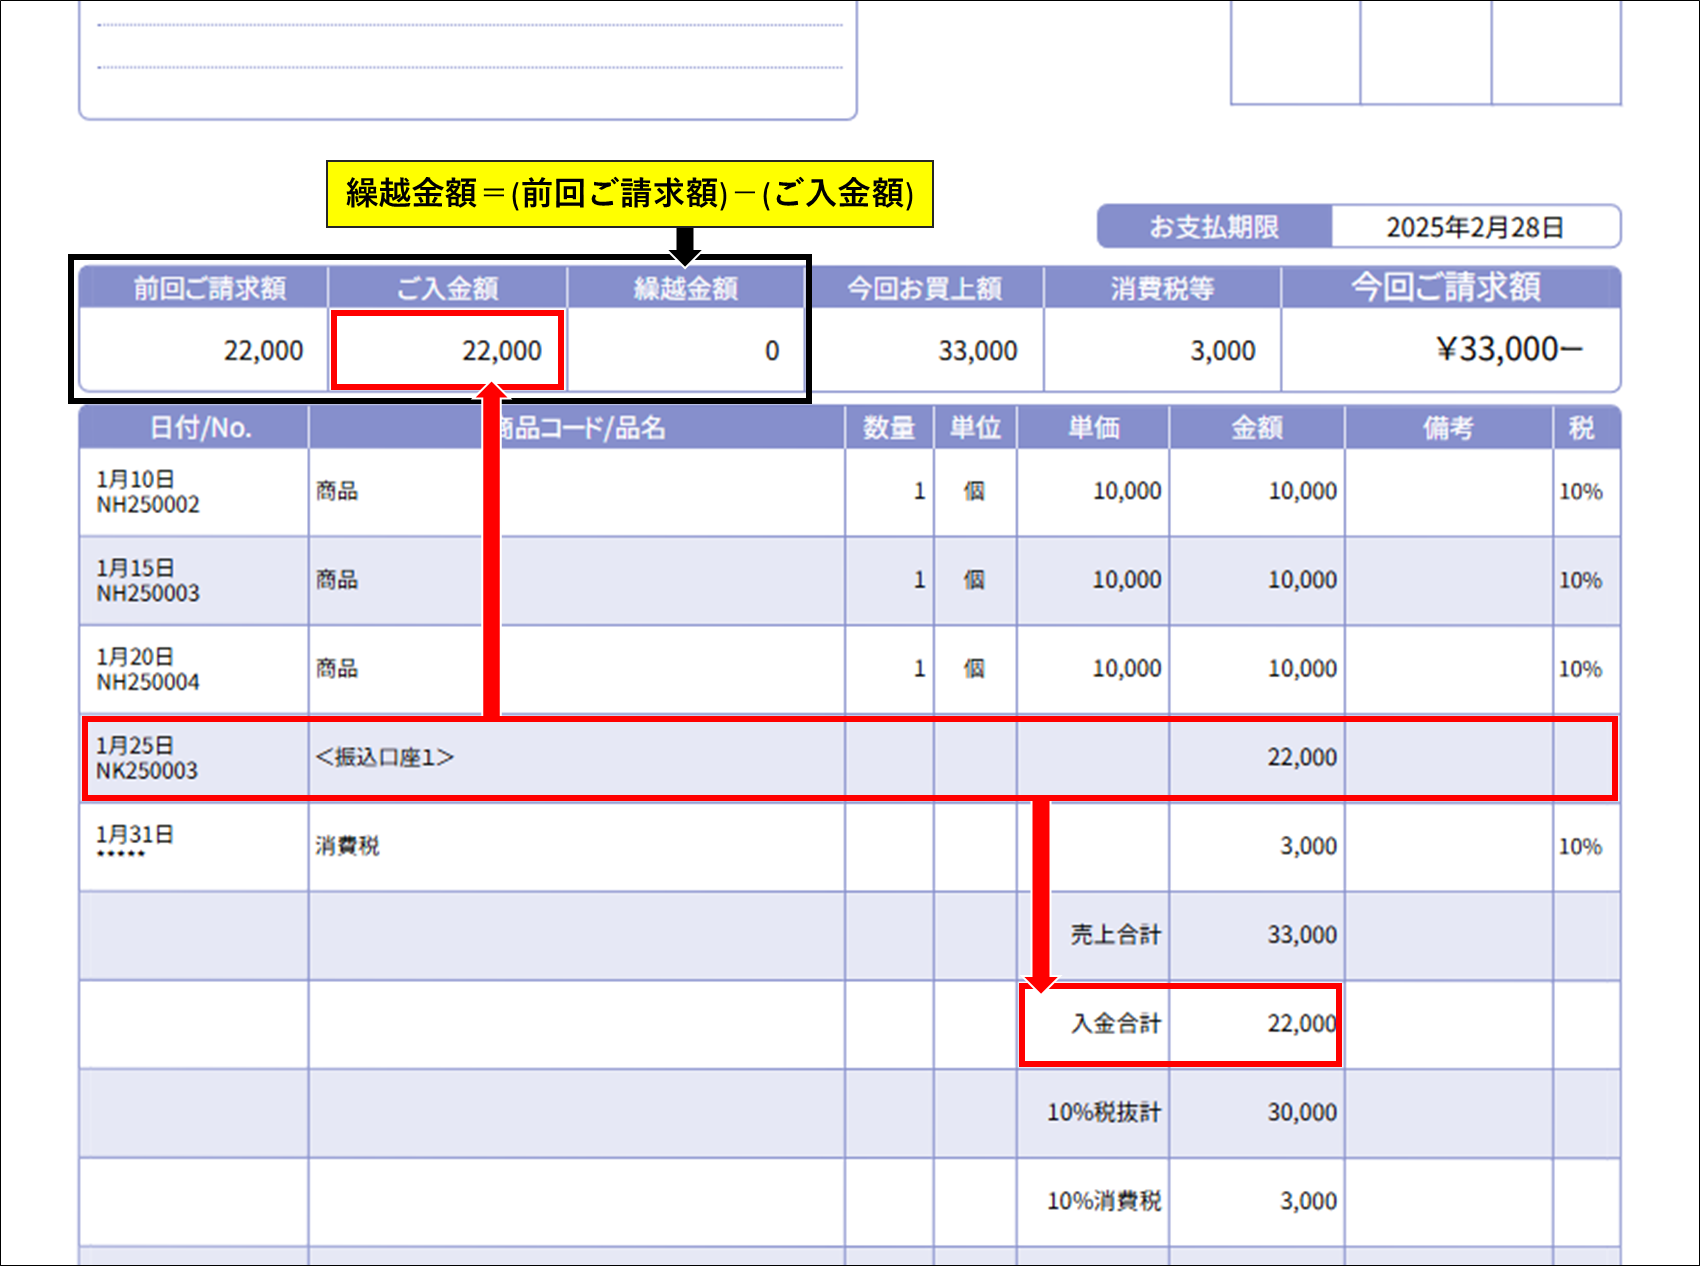This screenshot has height=1266, width=1700.
Task: Click the black arrow pointing to 繰越金額
Action: coord(685,245)
